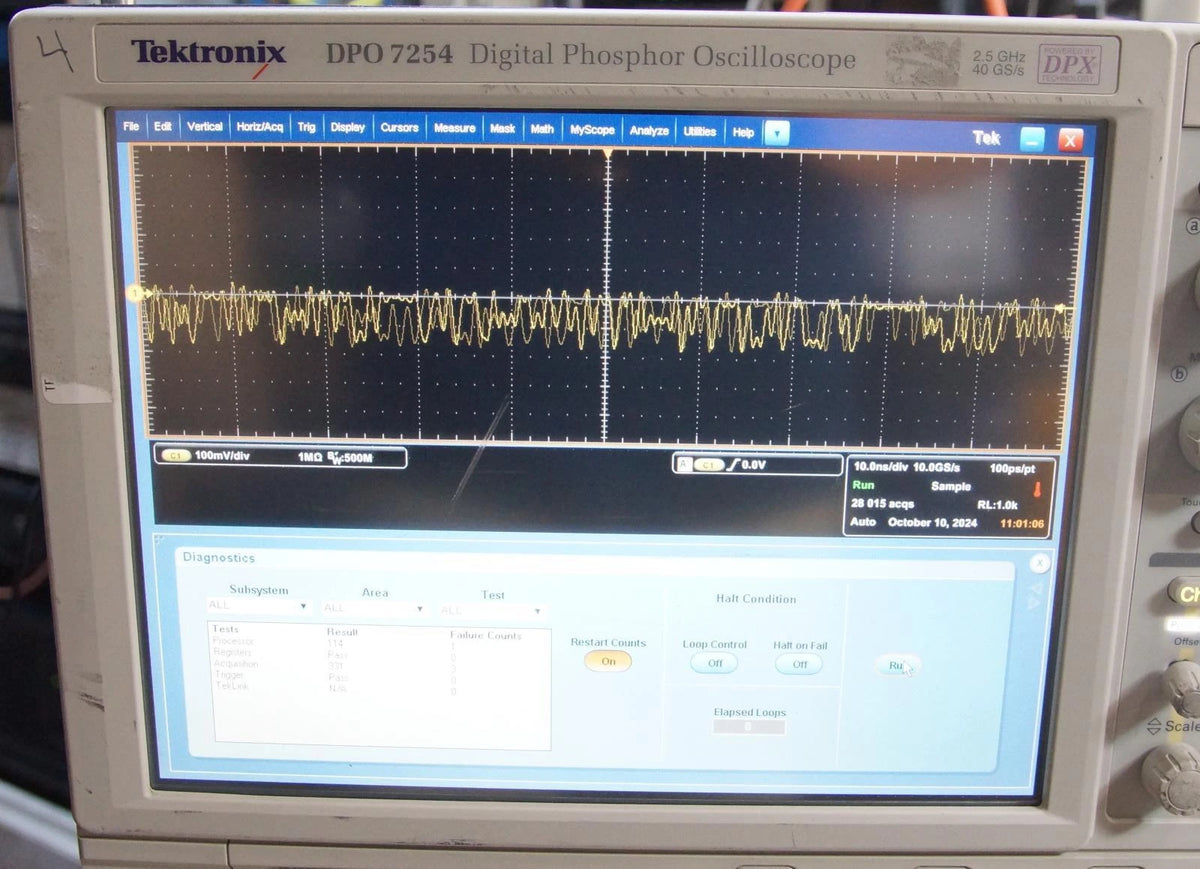This screenshot has height=869, width=1200.
Task: Click the 28 015 acqs counter
Action: (x=882, y=504)
